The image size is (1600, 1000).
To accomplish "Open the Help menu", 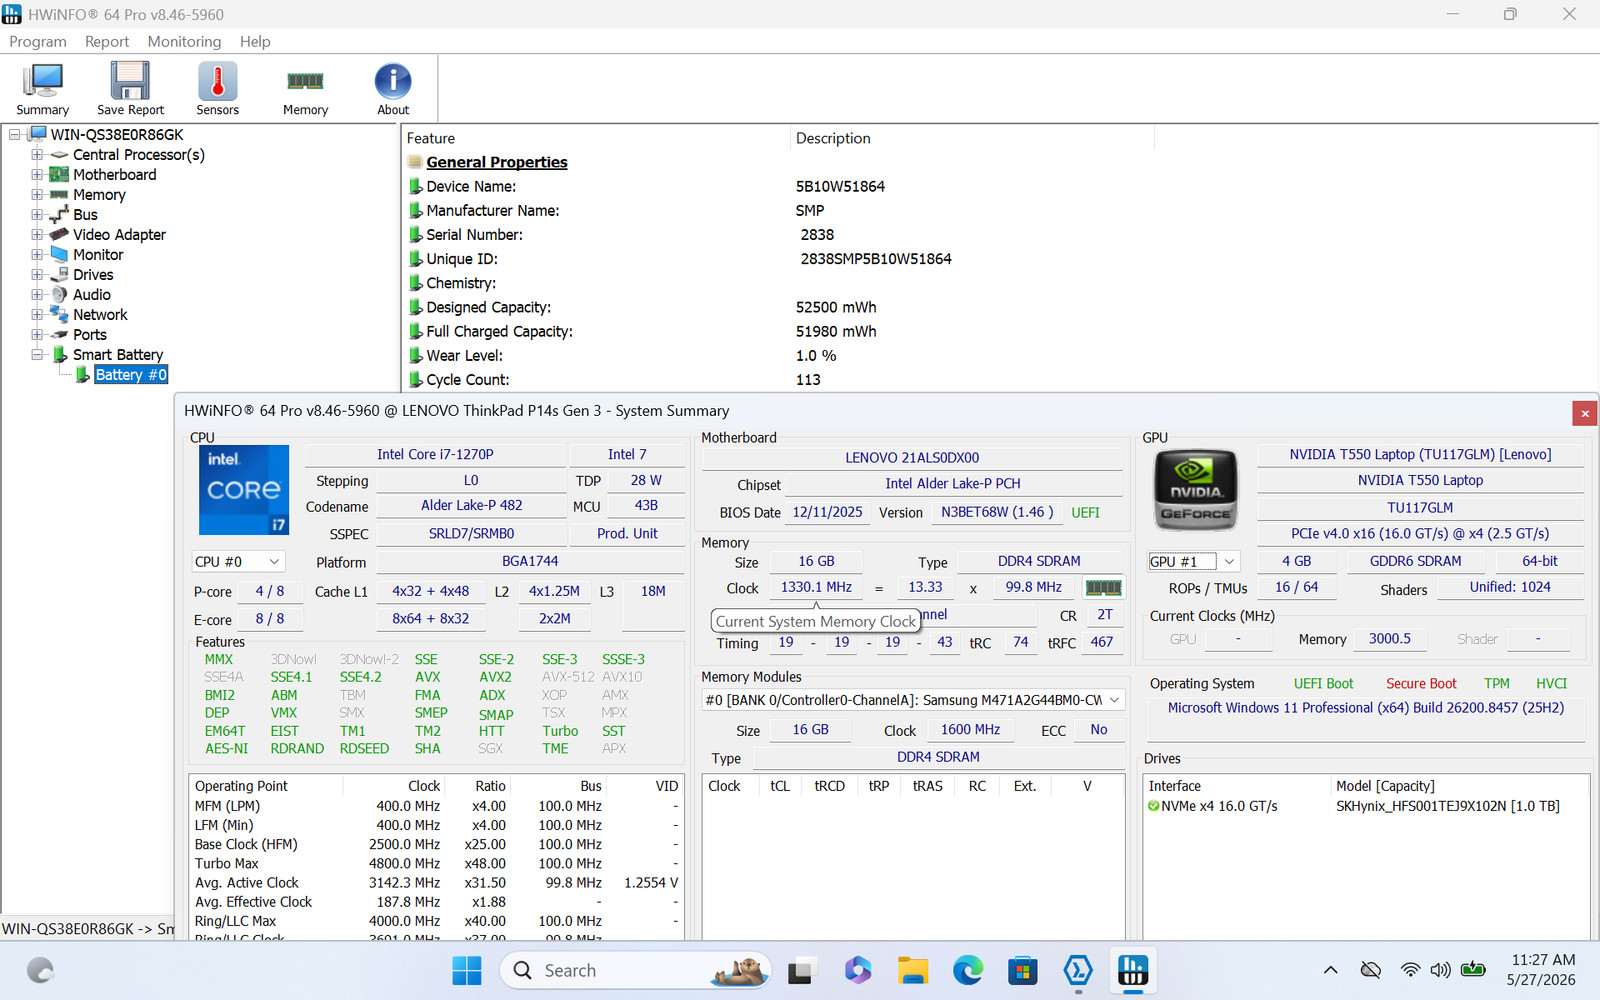I will click(255, 41).
